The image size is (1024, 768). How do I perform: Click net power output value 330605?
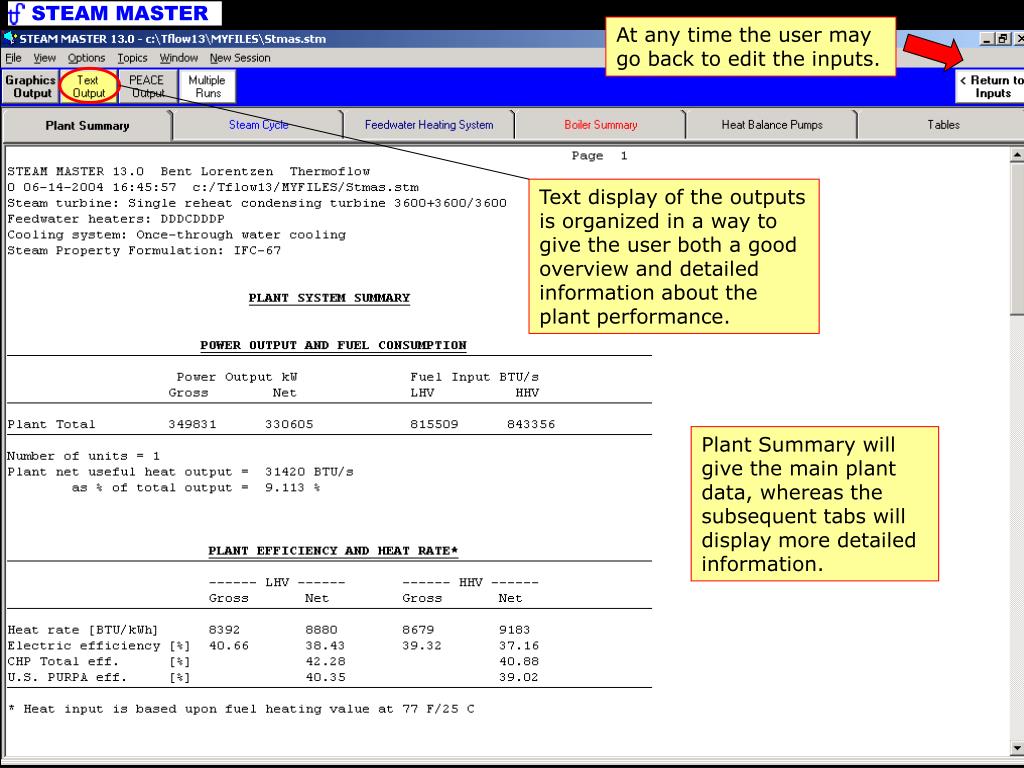pos(289,424)
